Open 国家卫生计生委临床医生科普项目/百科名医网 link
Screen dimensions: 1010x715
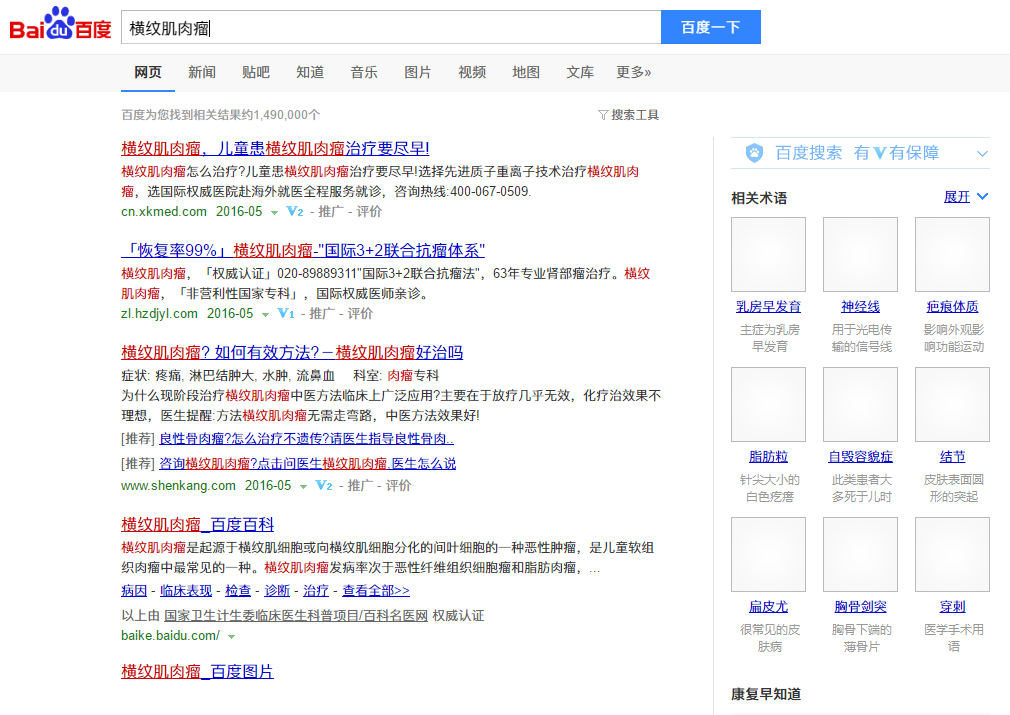pos(296,616)
